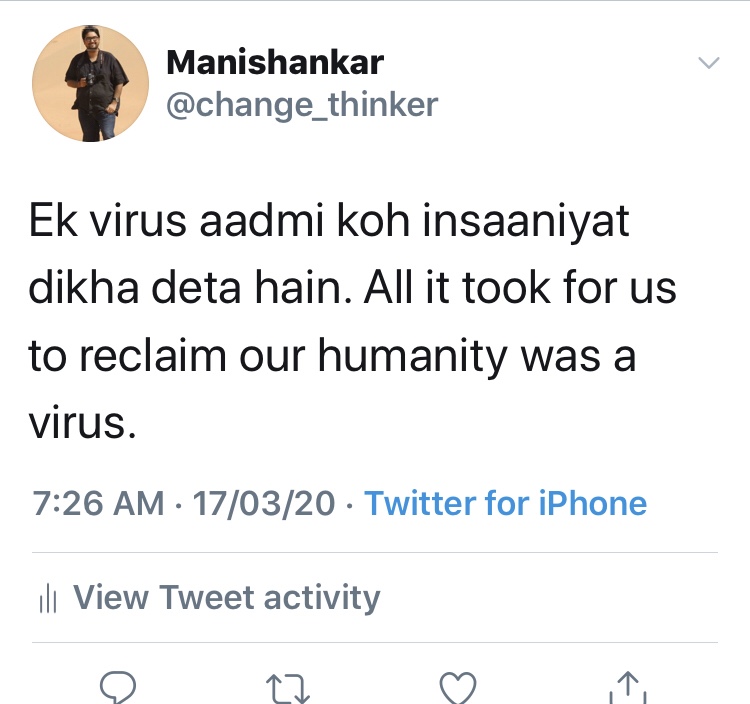
Task: Expand the tweet options chevron
Action: tap(708, 64)
